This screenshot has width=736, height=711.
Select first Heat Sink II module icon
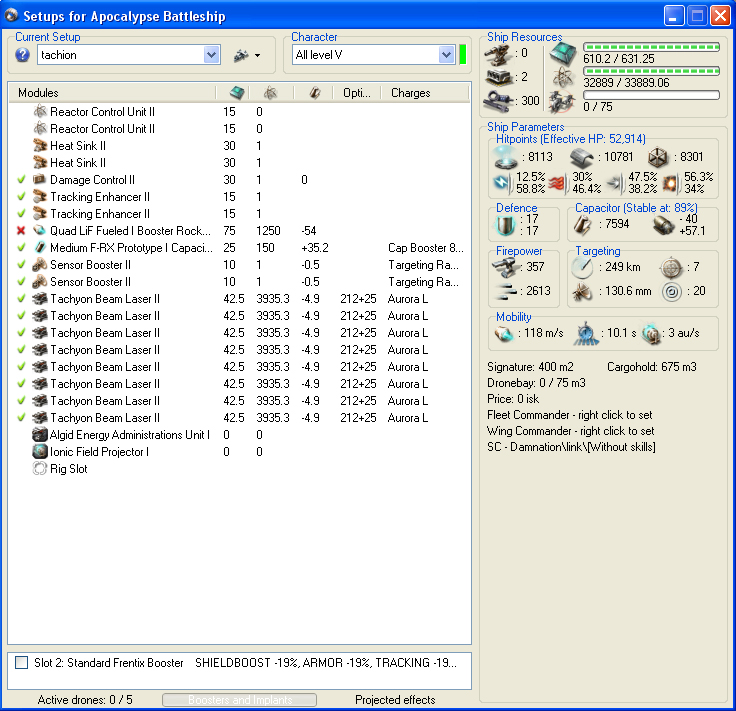(40, 145)
